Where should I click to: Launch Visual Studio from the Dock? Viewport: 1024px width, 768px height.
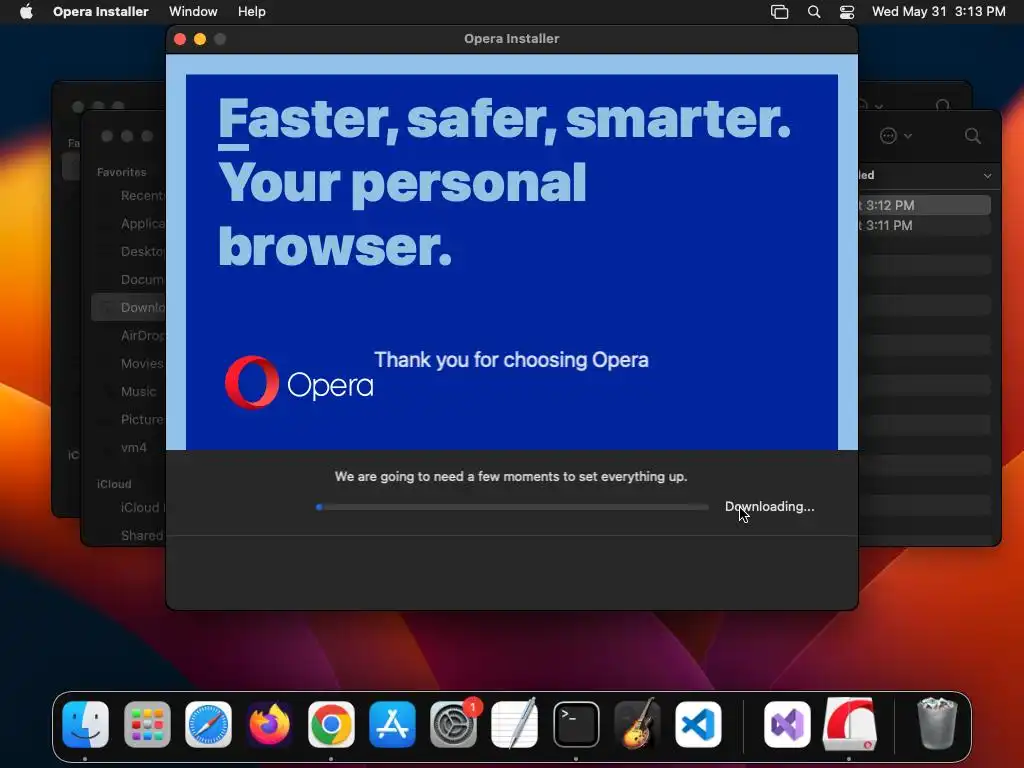[787, 724]
